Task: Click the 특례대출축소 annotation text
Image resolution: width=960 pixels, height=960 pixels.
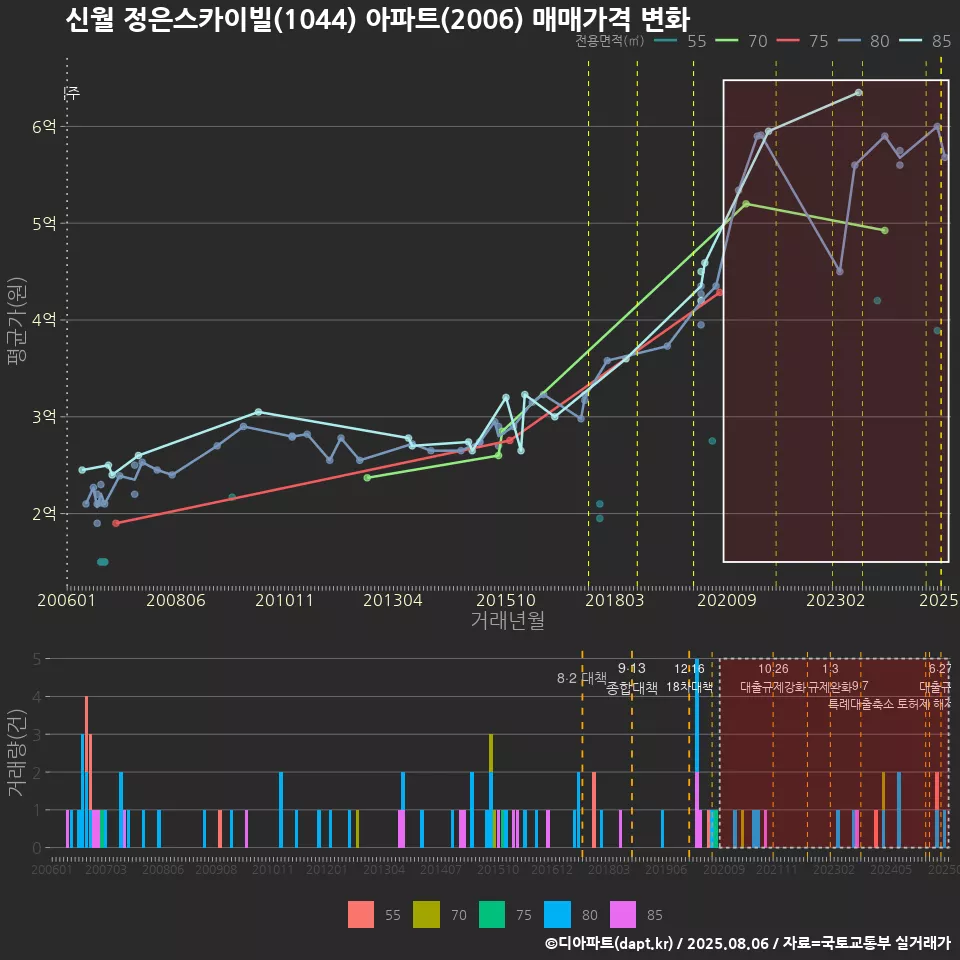Action: pyautogui.click(x=861, y=704)
